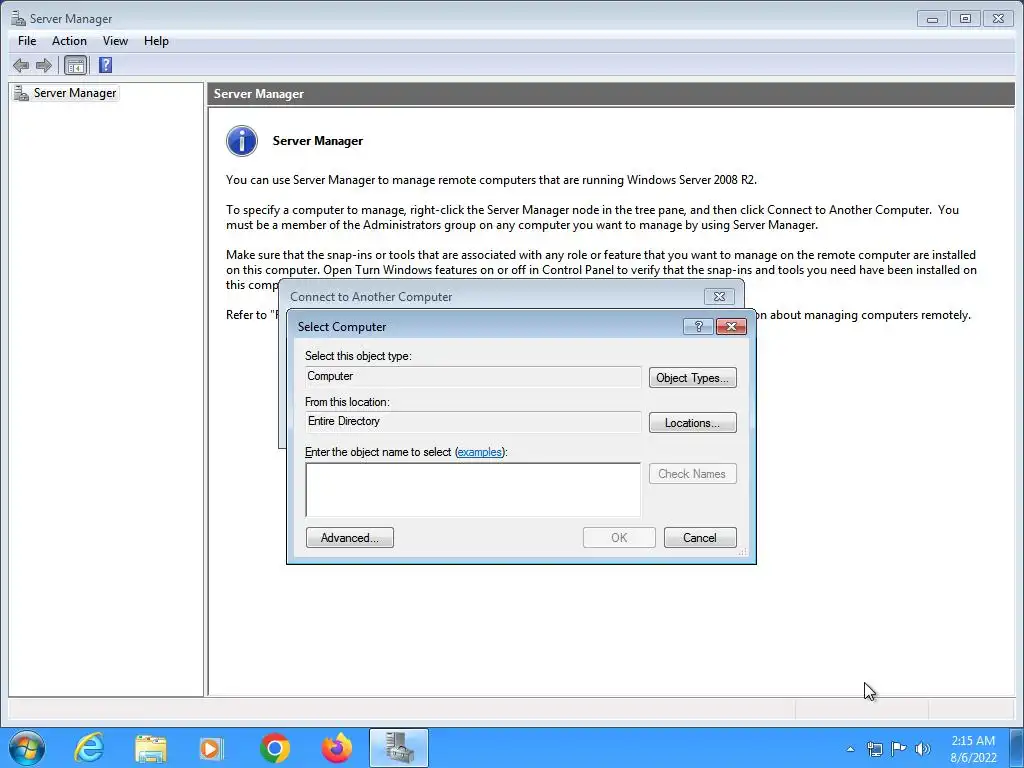This screenshot has width=1024, height=768.
Task: Open the Windows Start menu
Action: coord(27,748)
